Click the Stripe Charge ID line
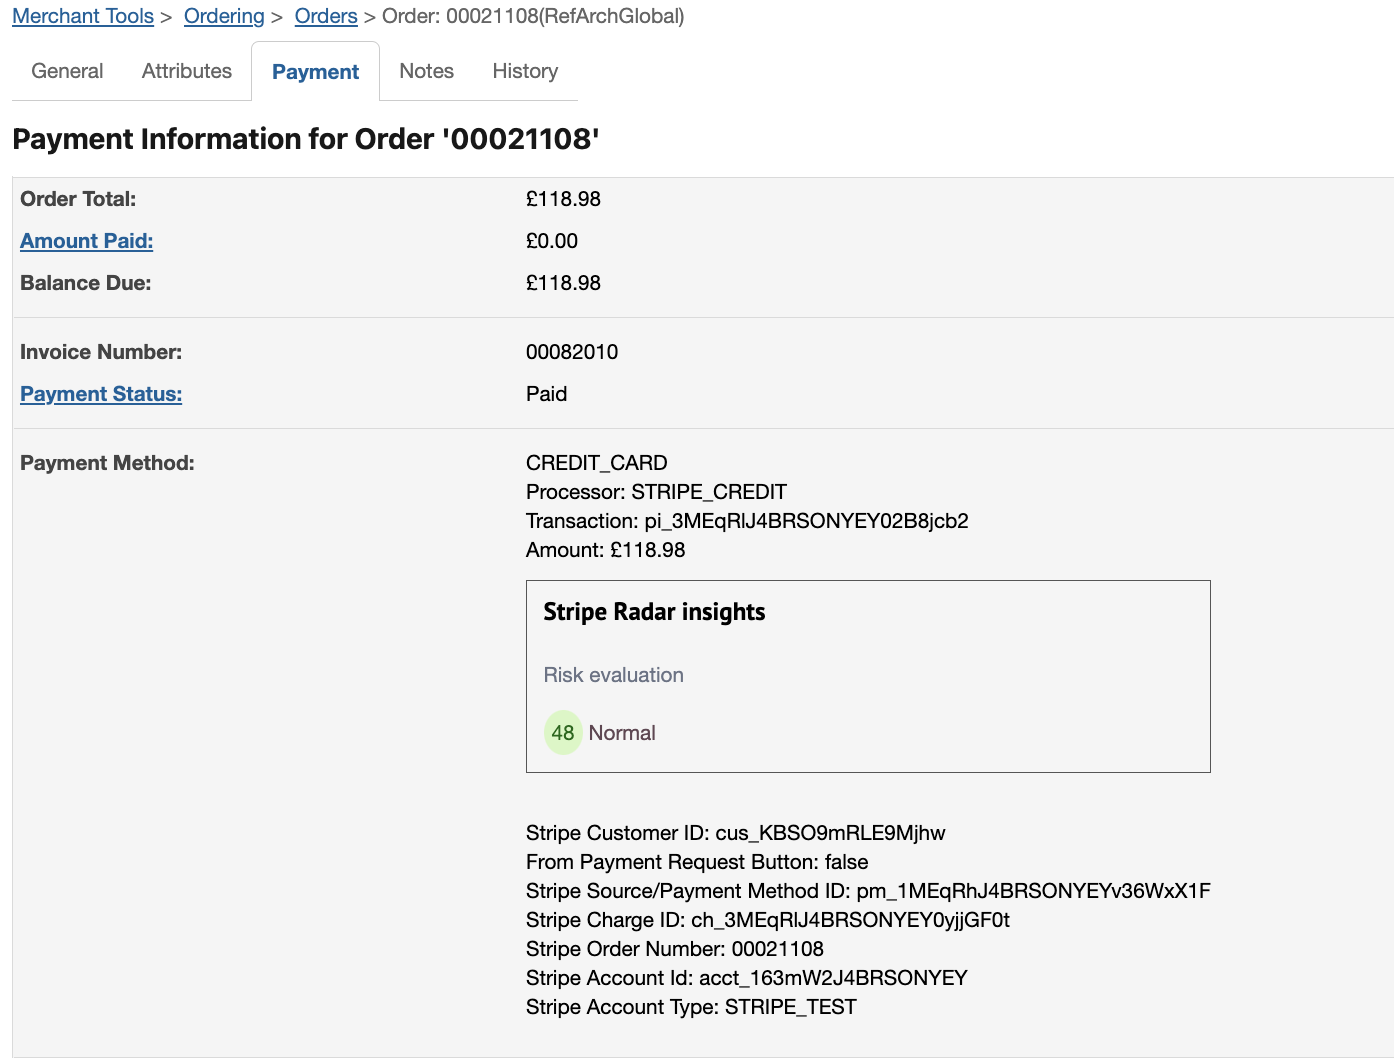The height and width of the screenshot is (1058, 1394). [x=767, y=920]
